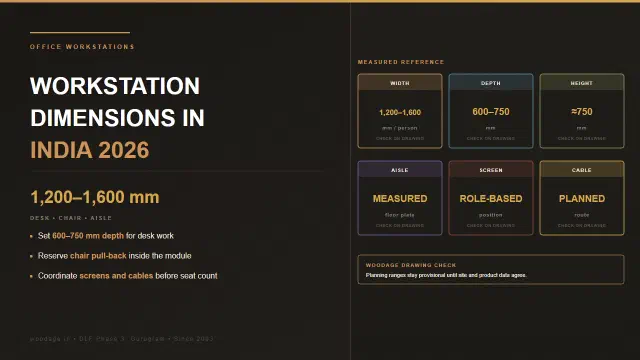Click the mm / person unit text
Screen dimensions: 640x360
point(400,128)
